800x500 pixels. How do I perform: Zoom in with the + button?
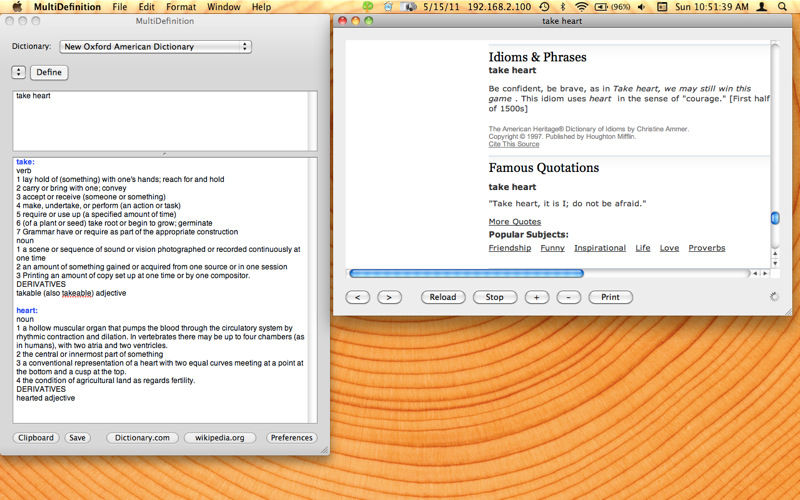pos(536,297)
